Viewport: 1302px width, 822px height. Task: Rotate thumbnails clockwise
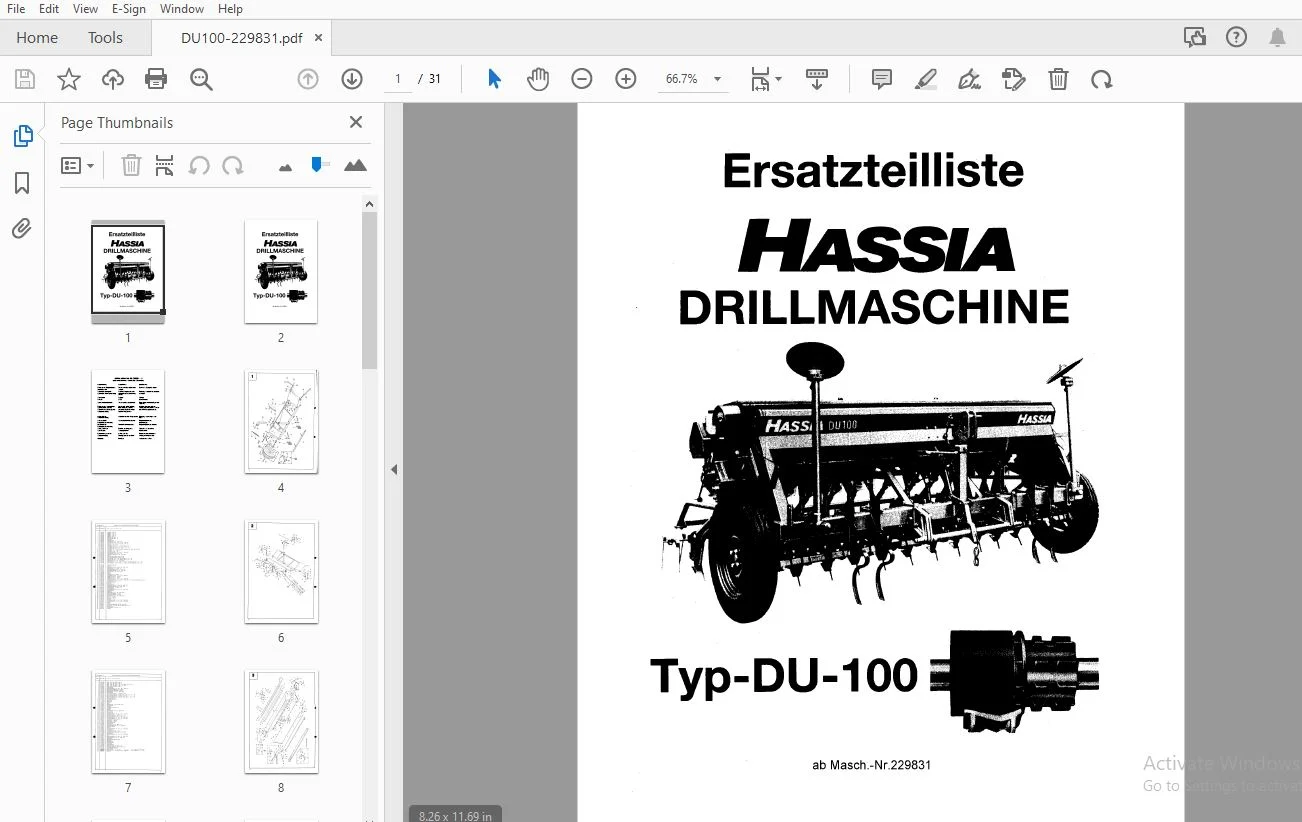(x=233, y=165)
